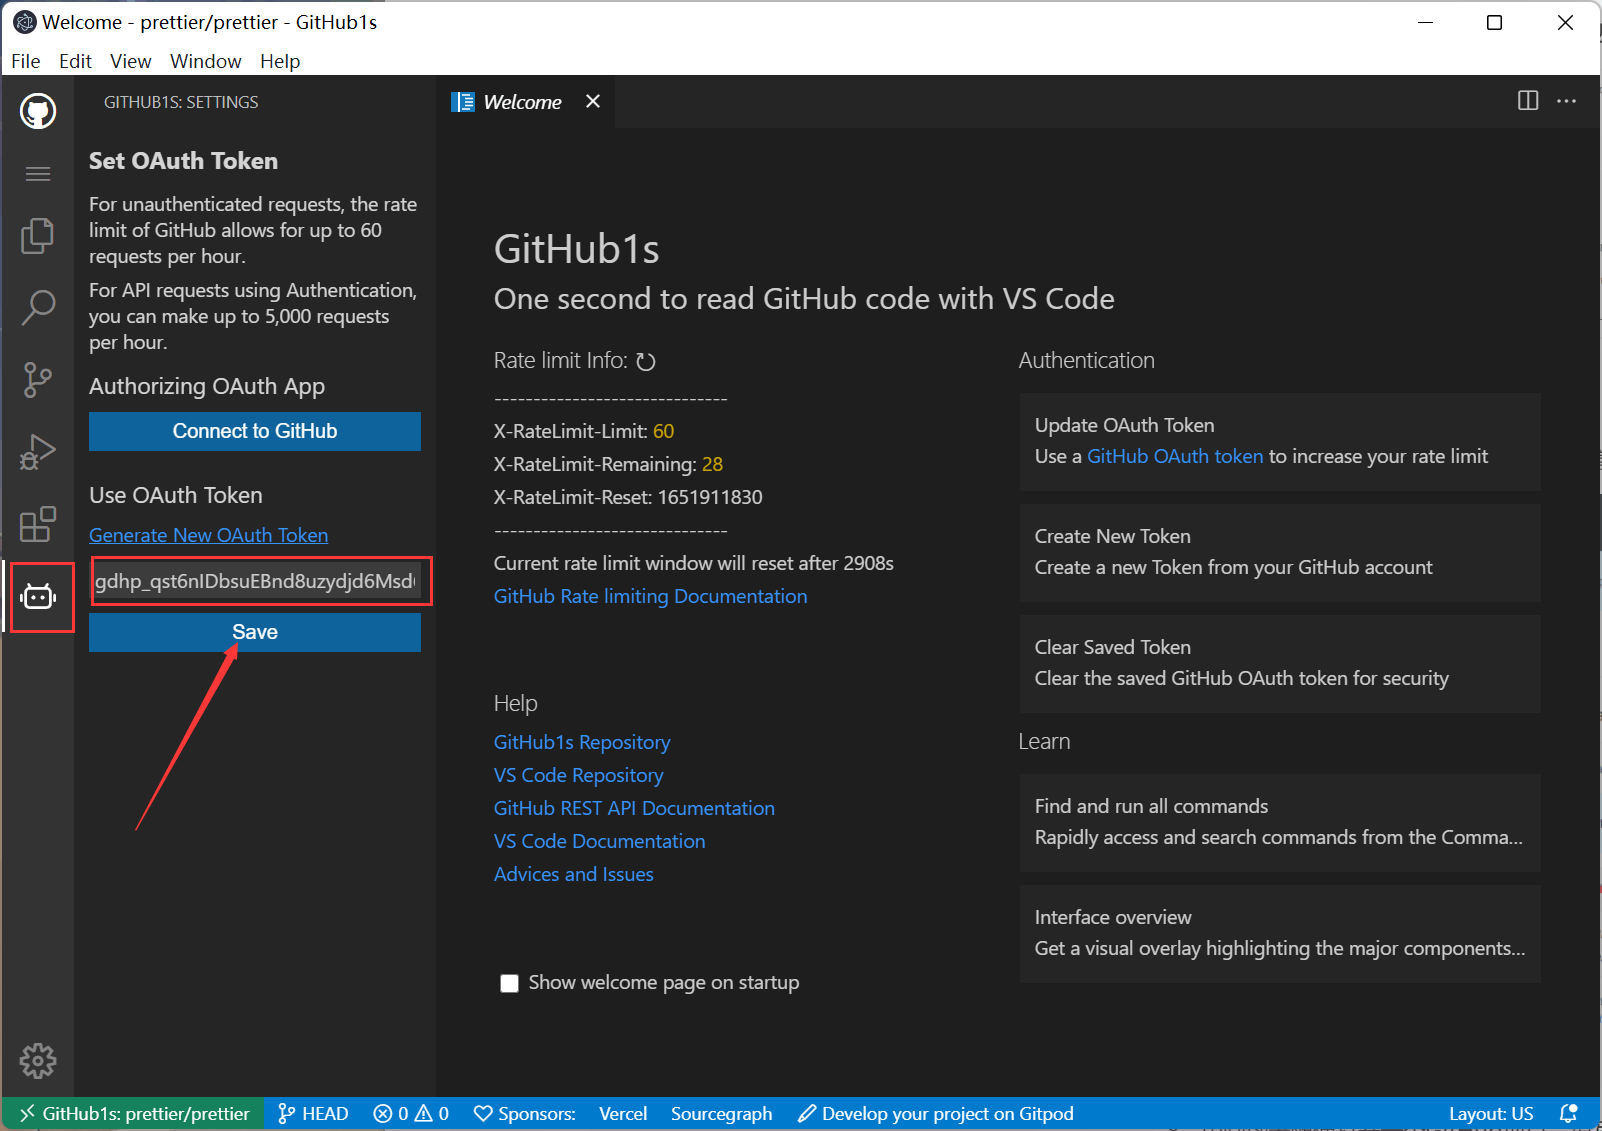Open the GitHub1s home icon in activity bar
Screen dimensions: 1602x1131
[x=38, y=111]
